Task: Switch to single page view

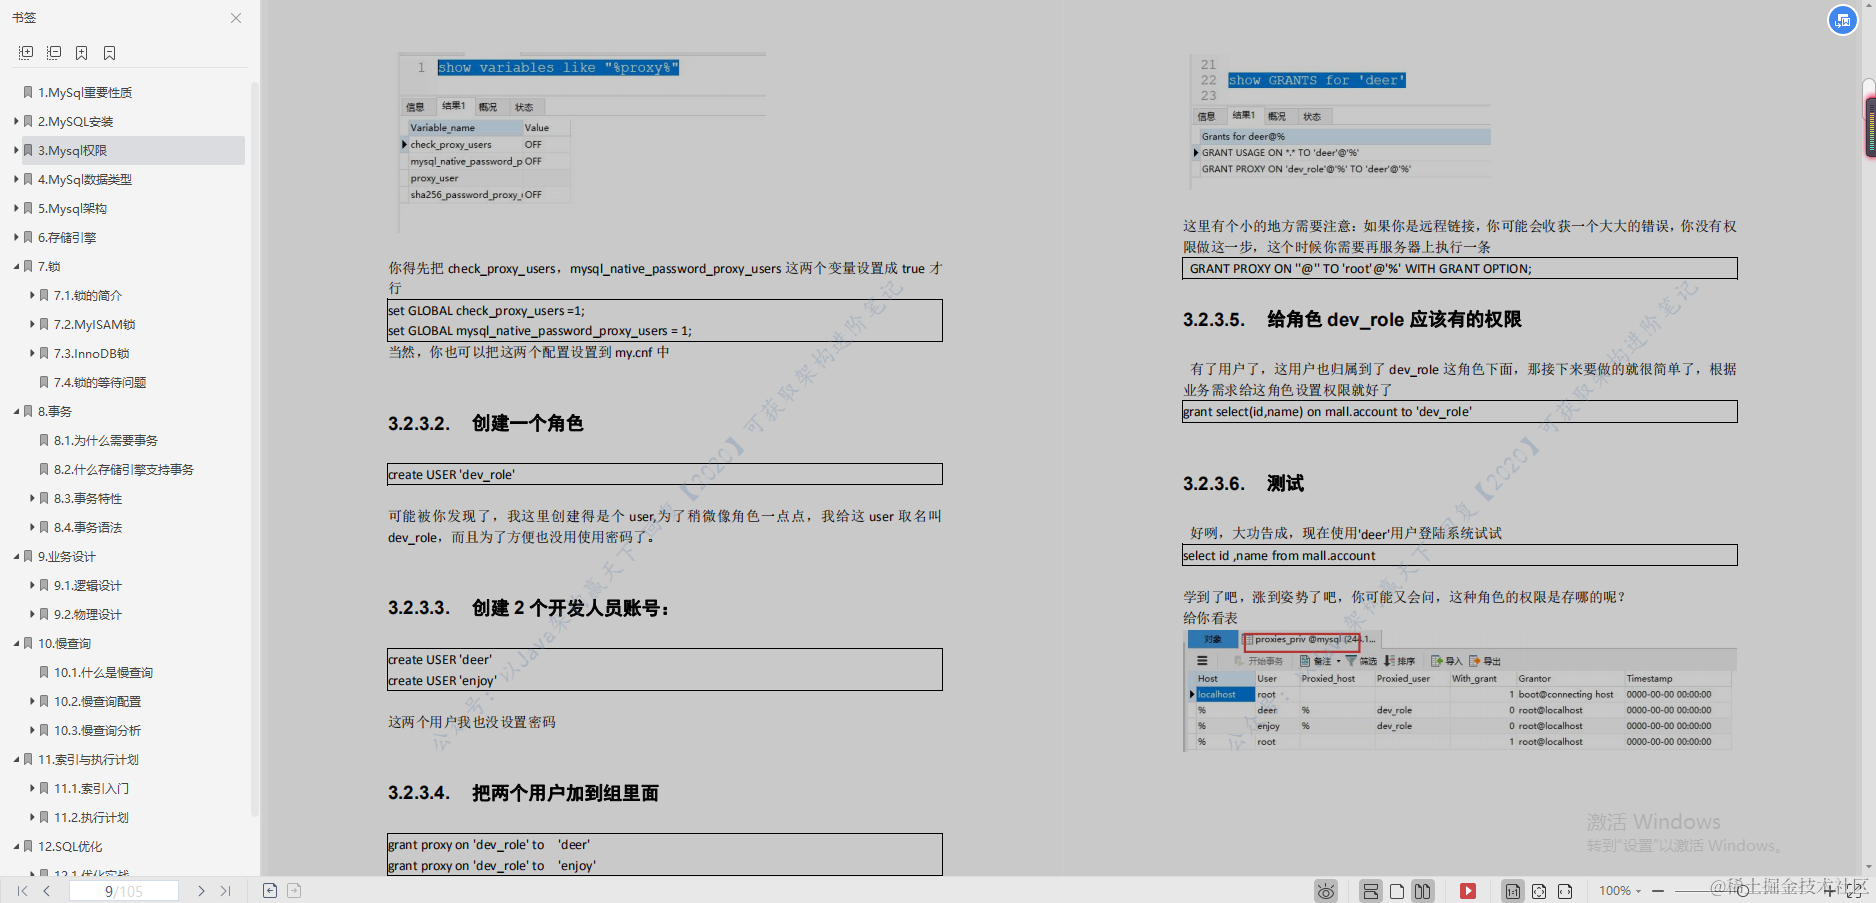Action: point(1397,891)
